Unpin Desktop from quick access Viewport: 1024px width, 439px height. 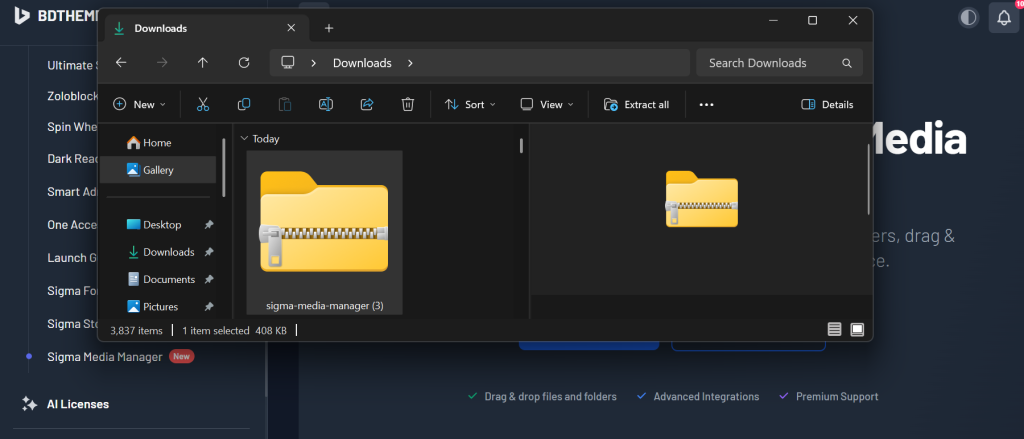pyautogui.click(x=208, y=225)
